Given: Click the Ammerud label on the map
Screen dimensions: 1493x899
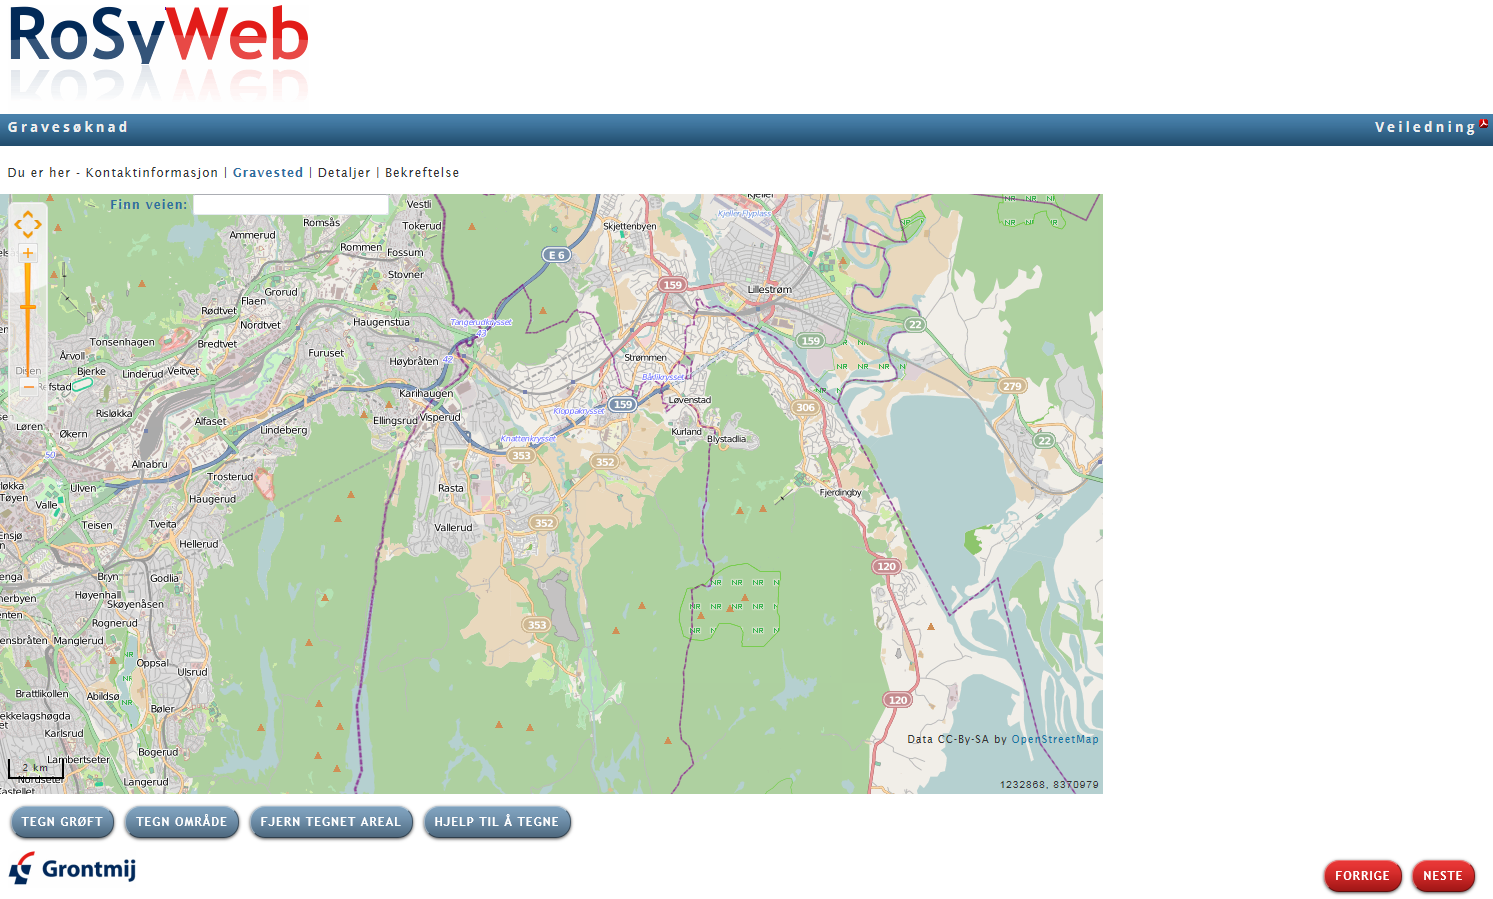Looking at the screenshot, I should [x=252, y=235].
